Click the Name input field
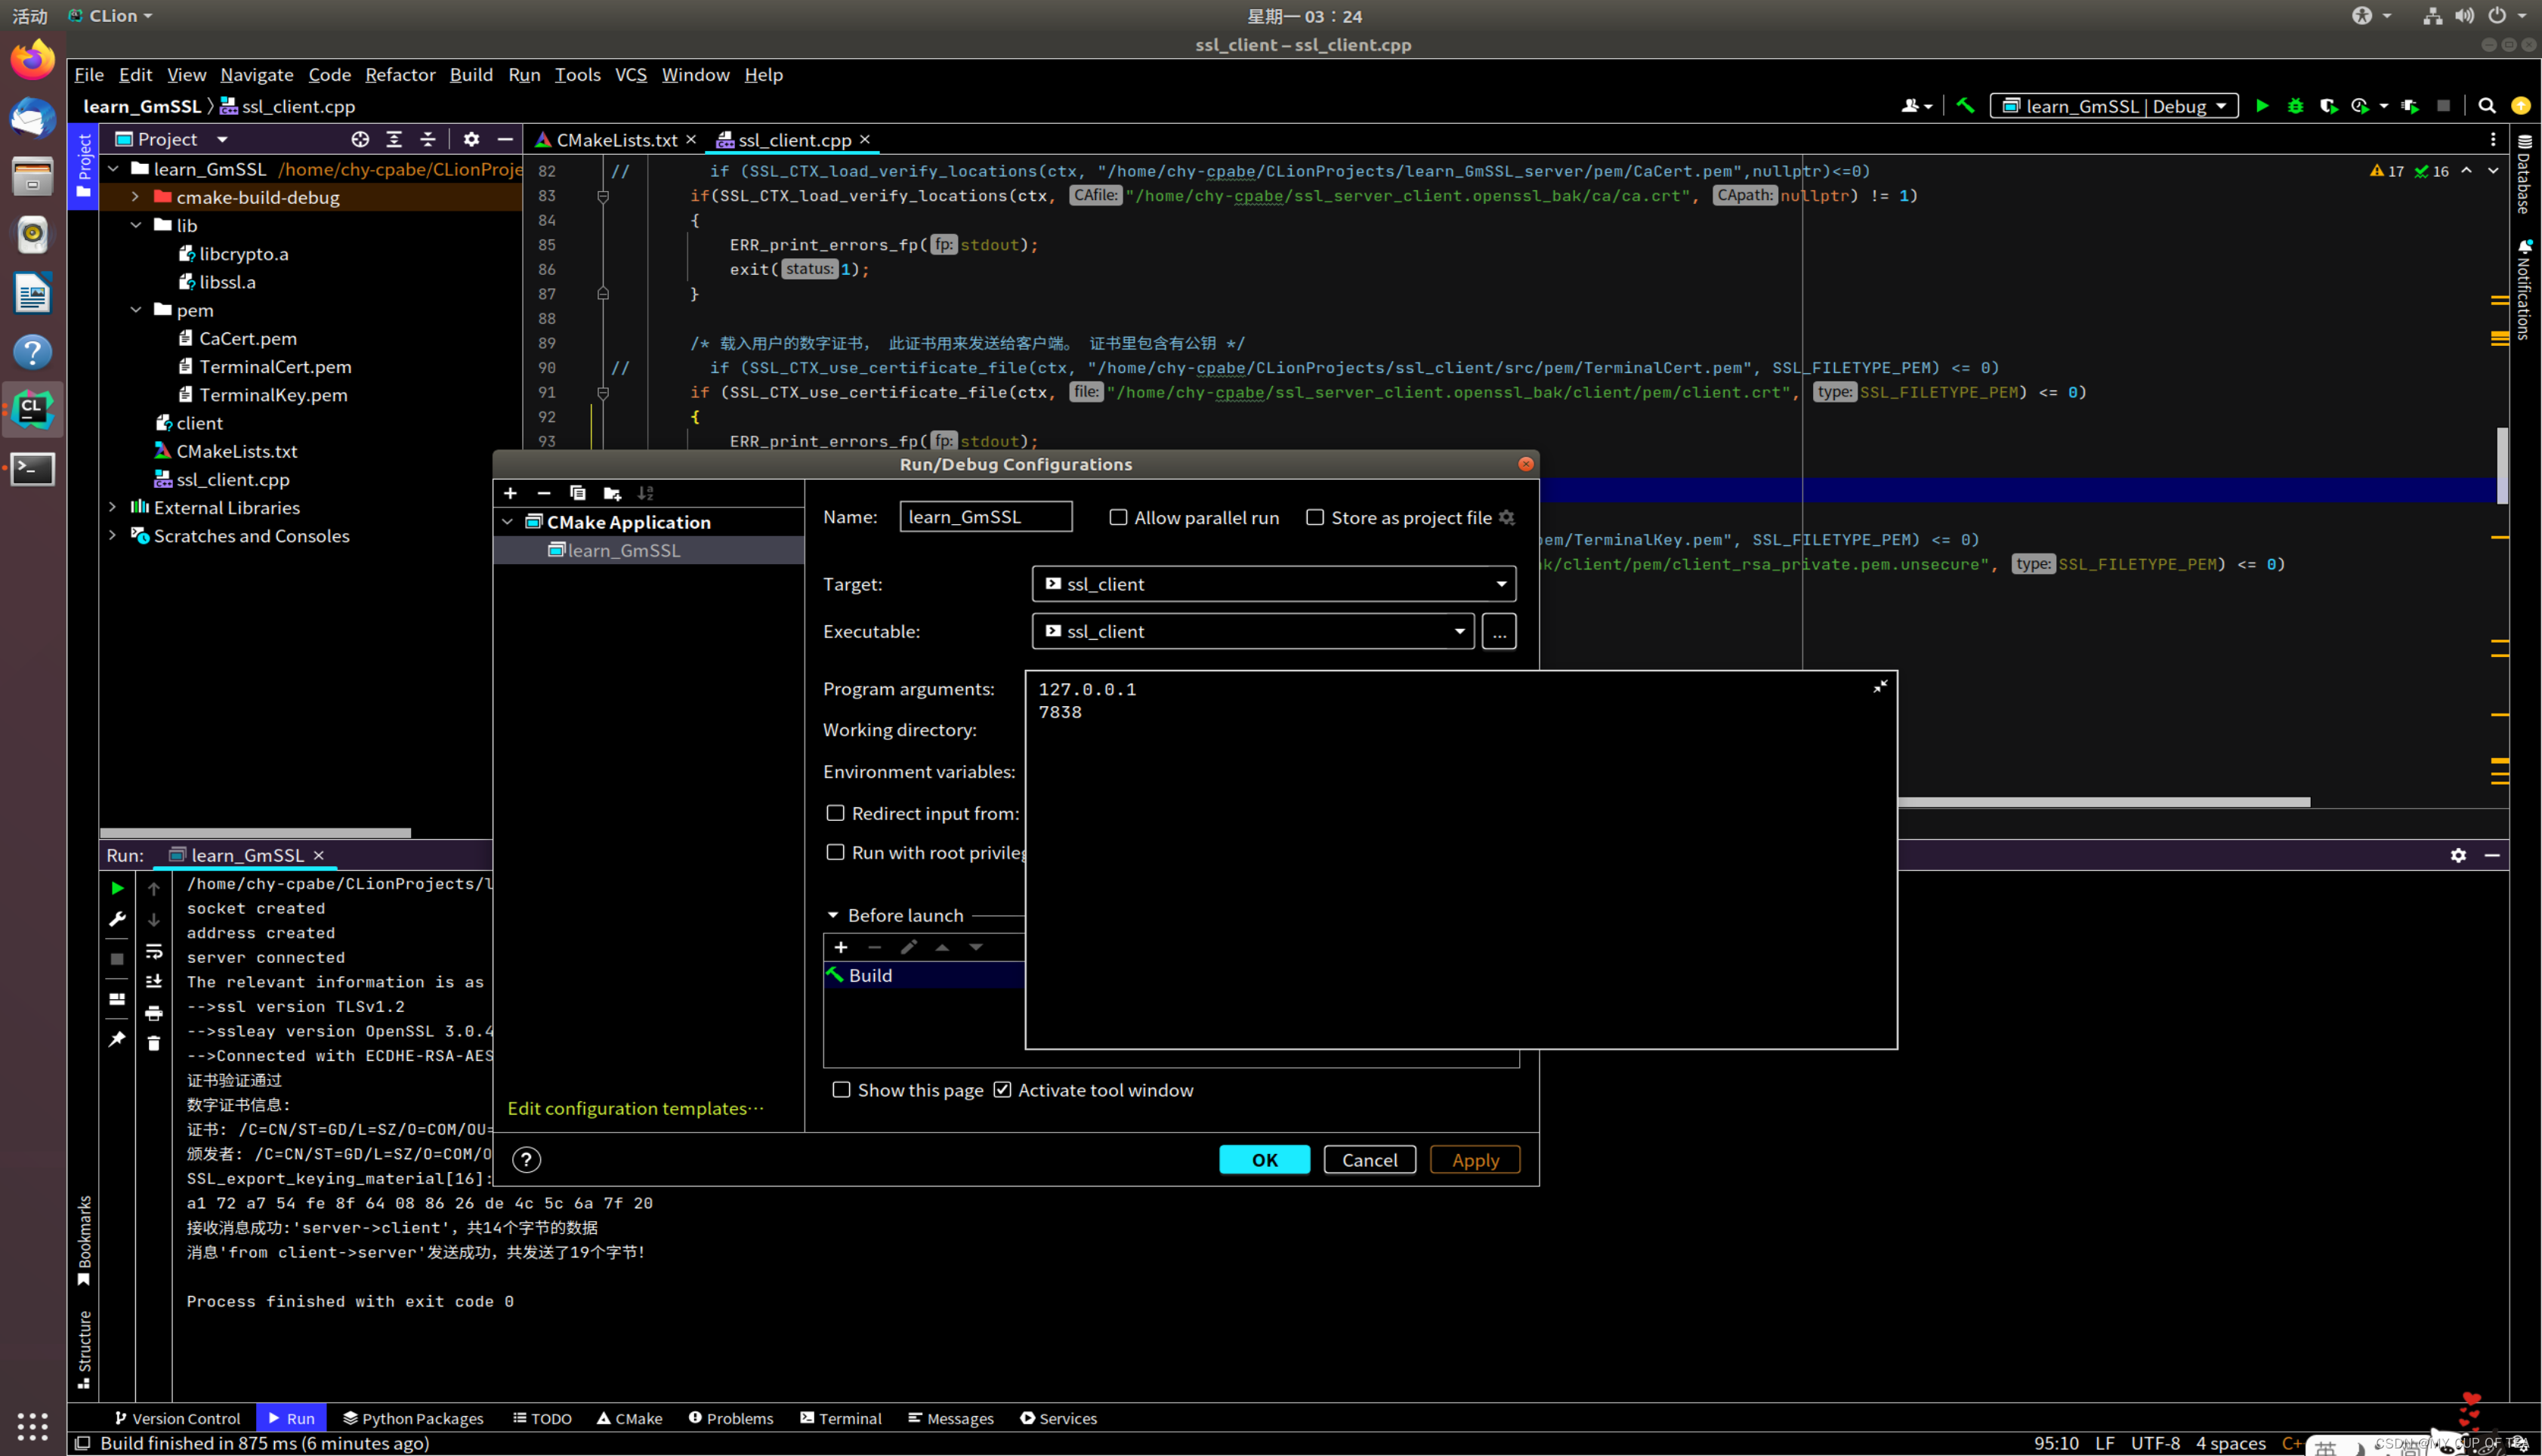The width and height of the screenshot is (2542, 1456). [x=985, y=517]
